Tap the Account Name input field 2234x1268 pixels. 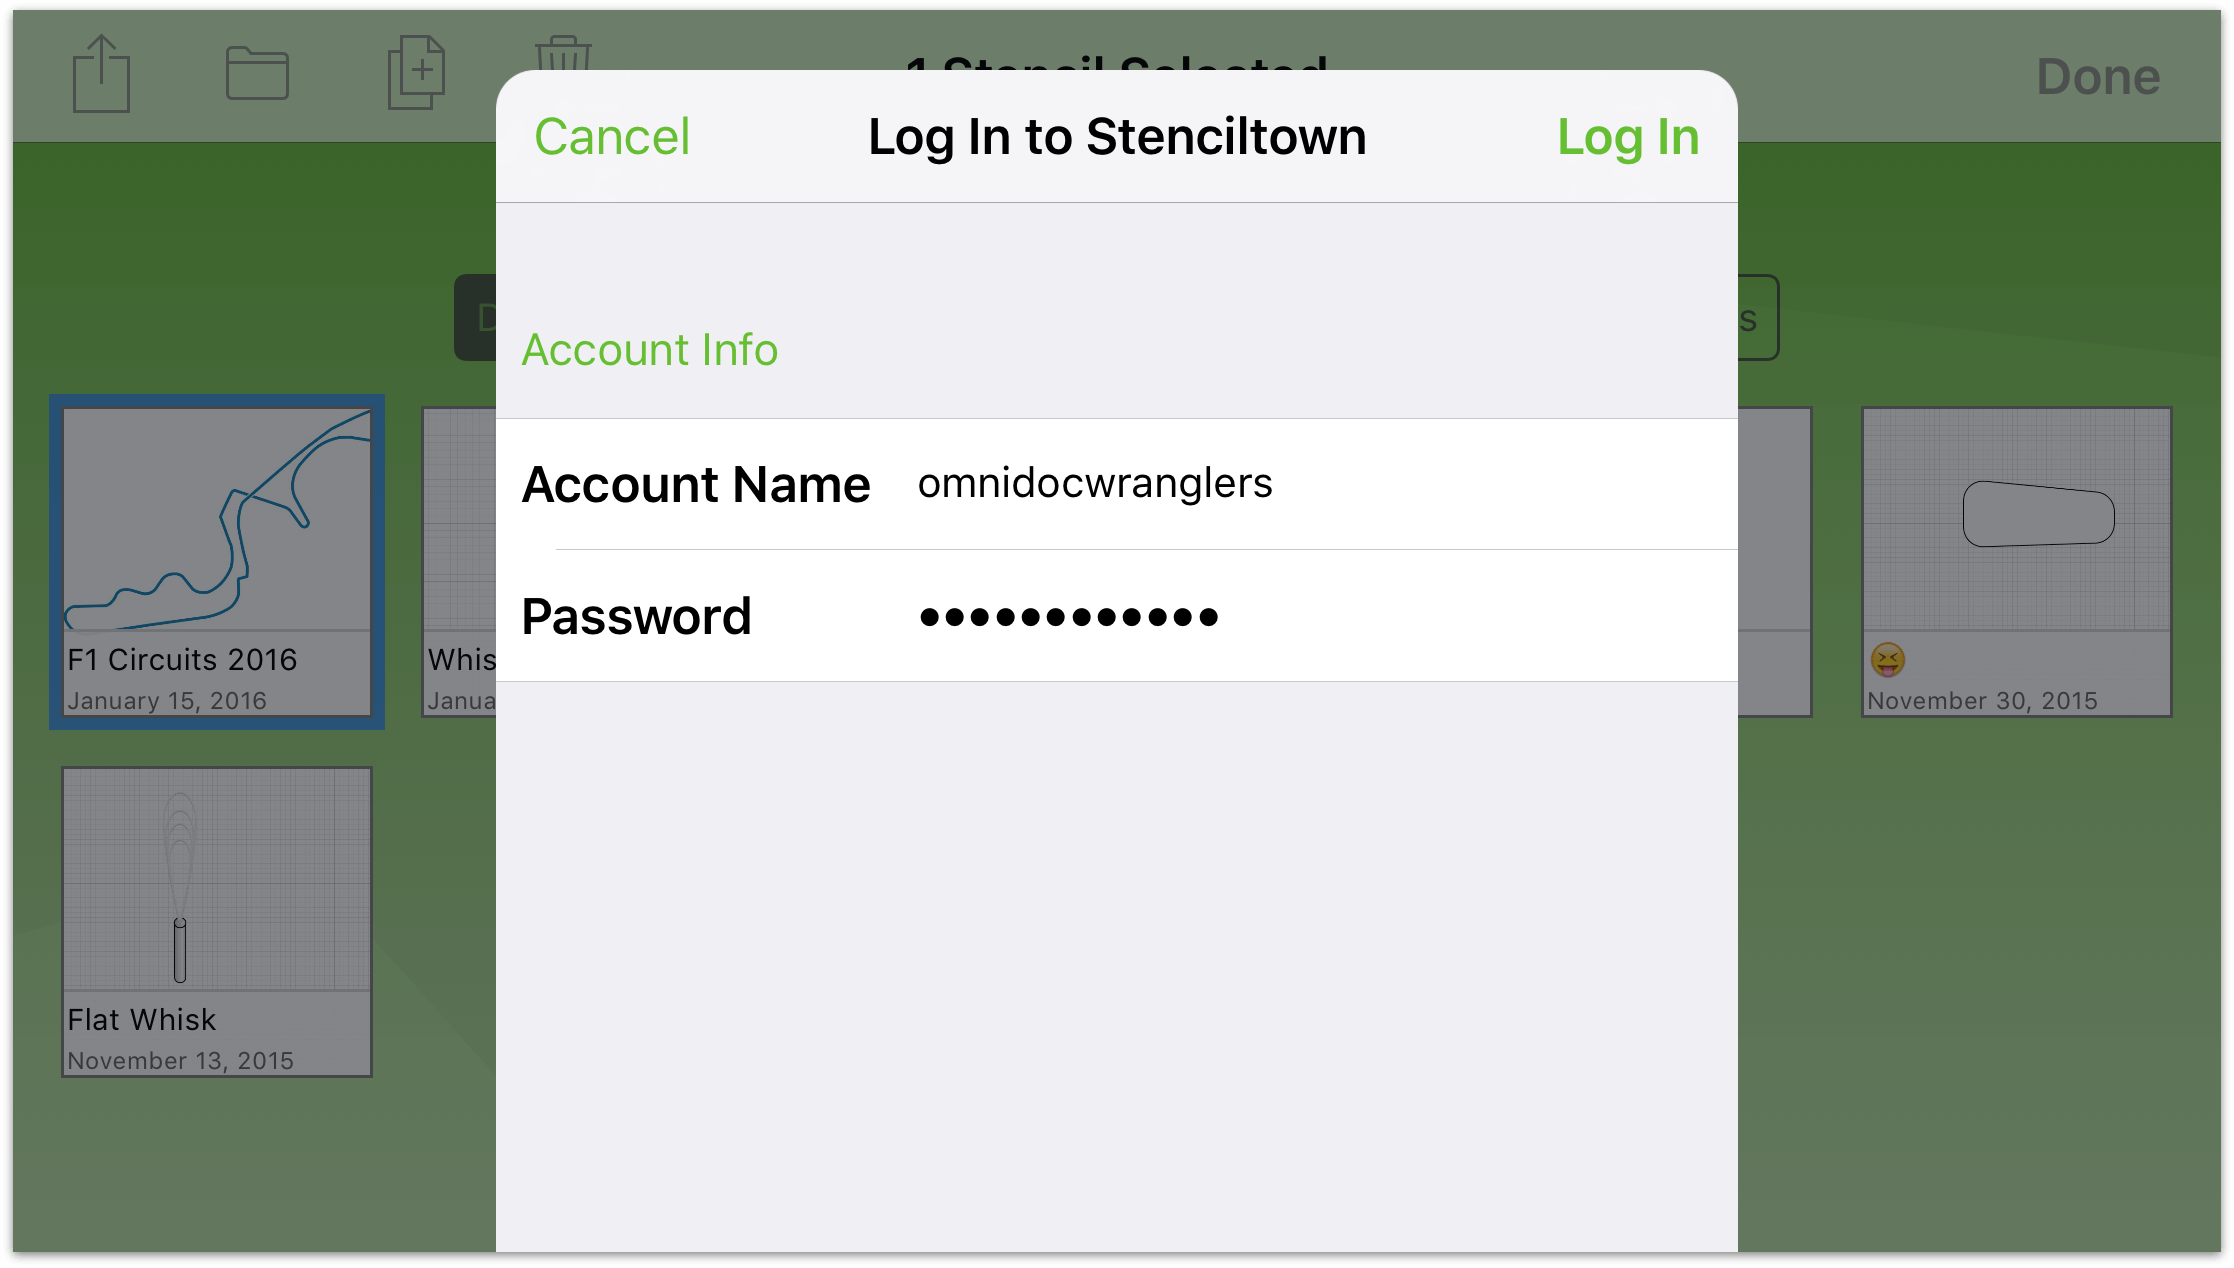(x=1312, y=482)
